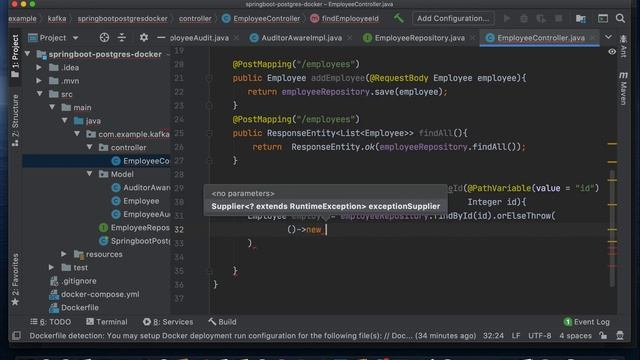Viewport: 640px width, 360px height.
Task: Click the top yellow warning marker in error stripe
Action: click(612, 144)
